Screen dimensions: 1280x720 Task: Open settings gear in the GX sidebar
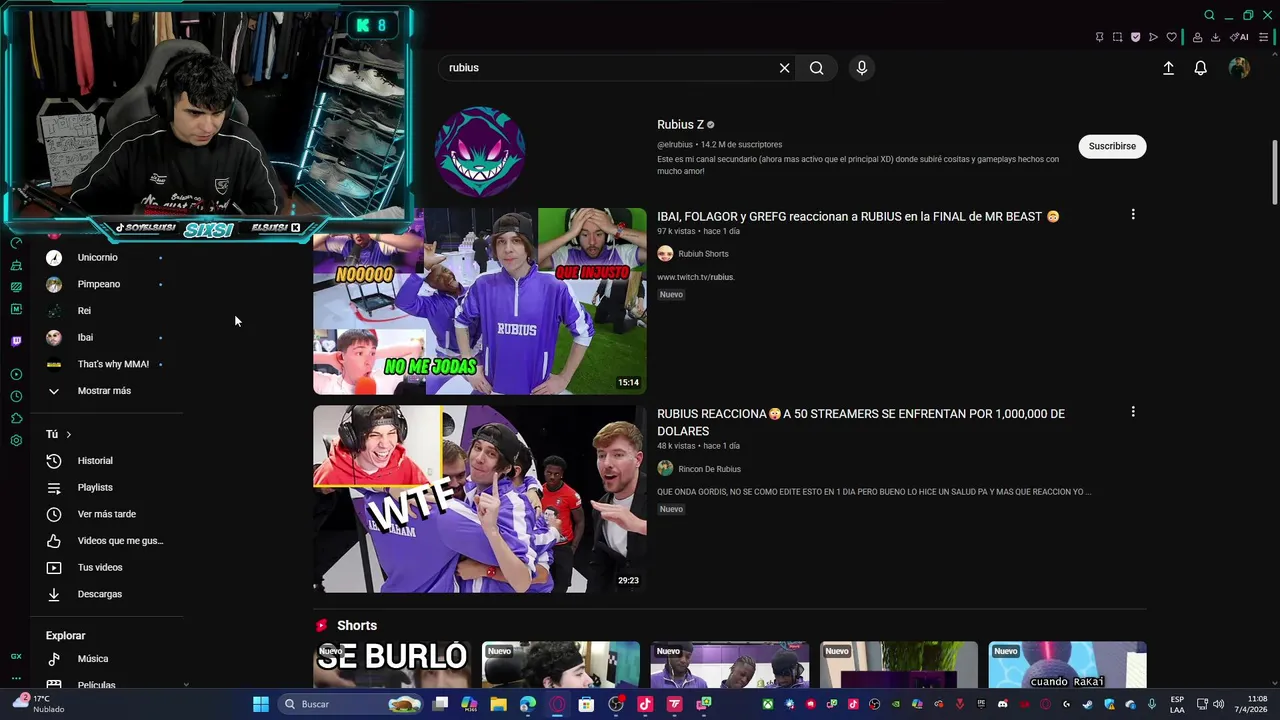(x=16, y=440)
